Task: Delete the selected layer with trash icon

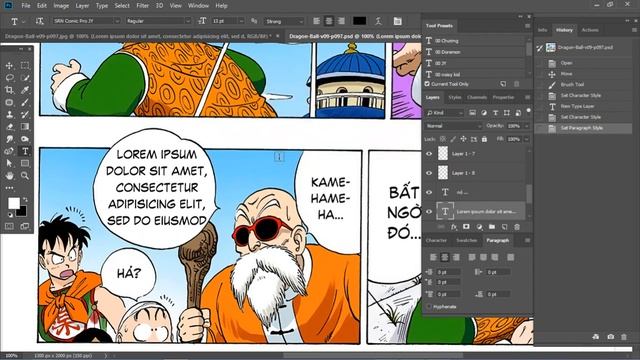Action: coord(517,227)
